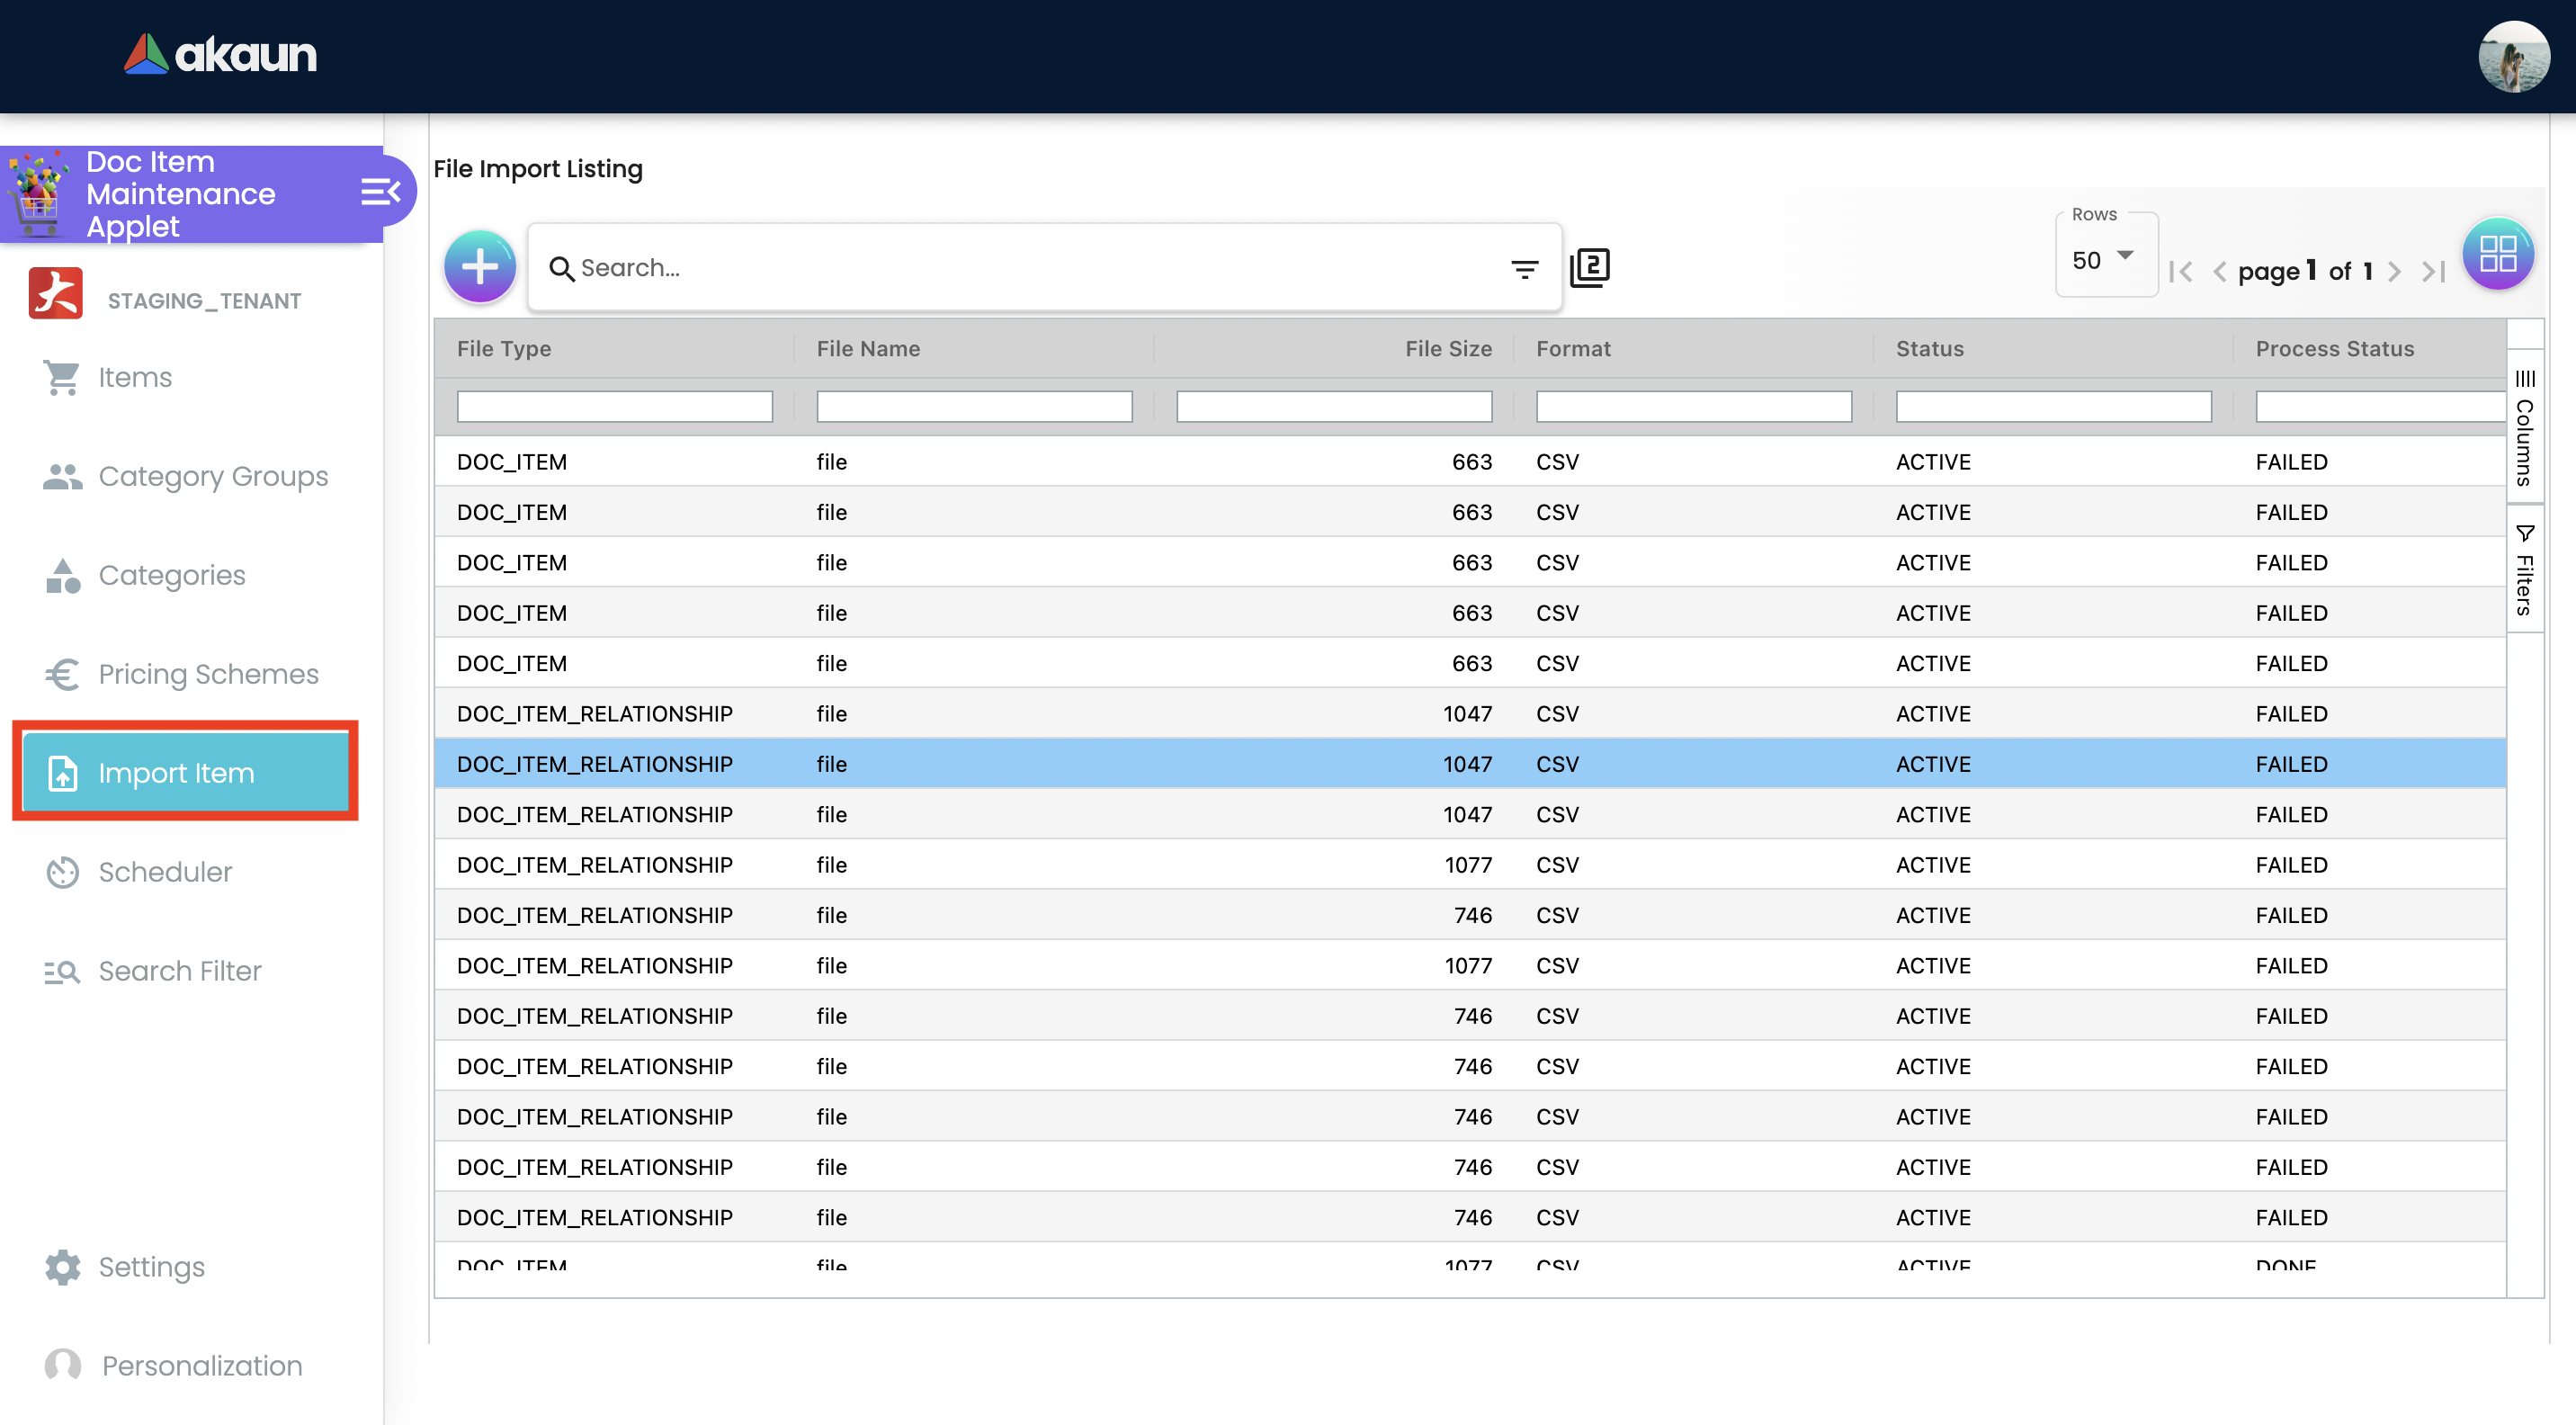Screen dimensions: 2576x1425
Task: Open Settings from the sidebar
Action: point(151,1267)
